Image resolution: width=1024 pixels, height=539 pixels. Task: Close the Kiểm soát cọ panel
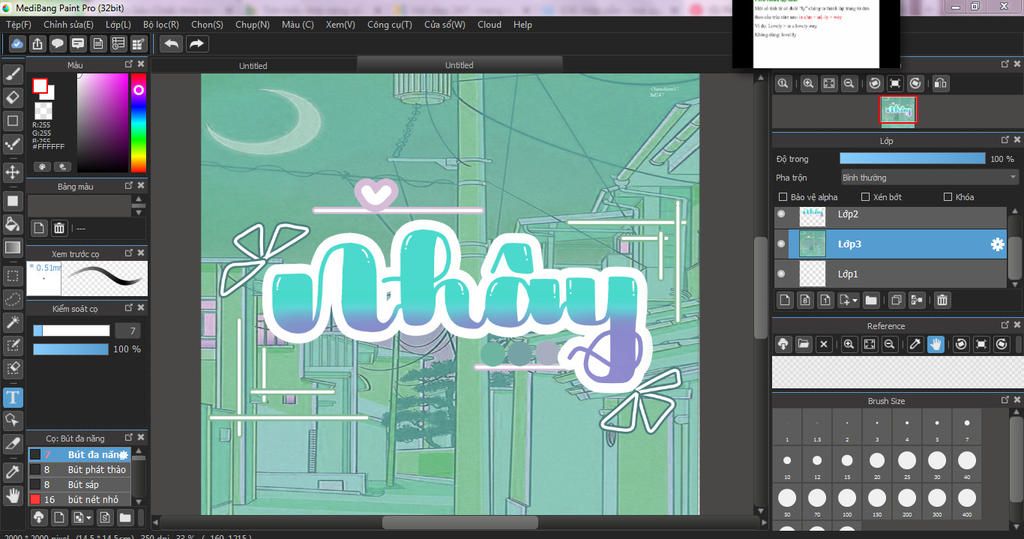pyautogui.click(x=141, y=307)
